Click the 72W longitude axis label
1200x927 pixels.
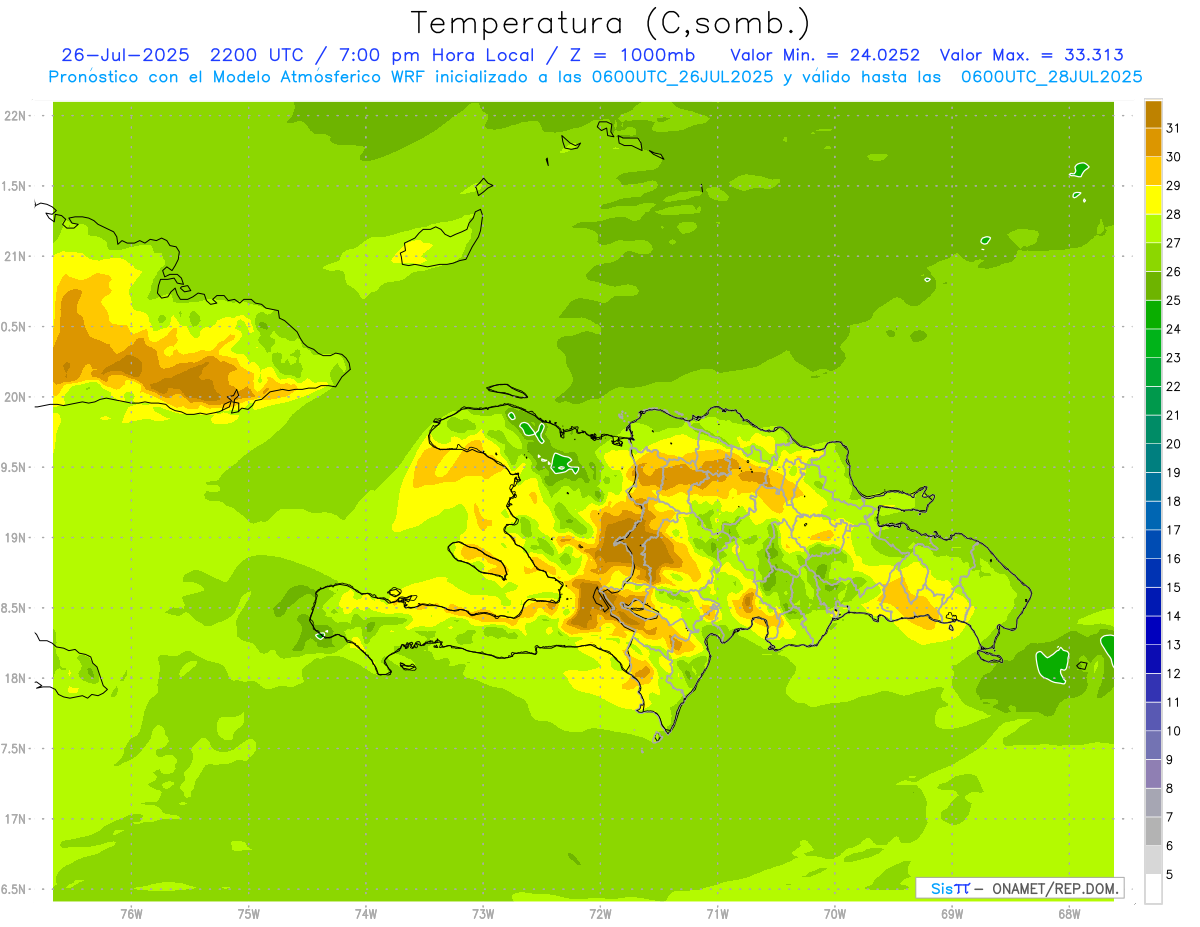[600, 914]
